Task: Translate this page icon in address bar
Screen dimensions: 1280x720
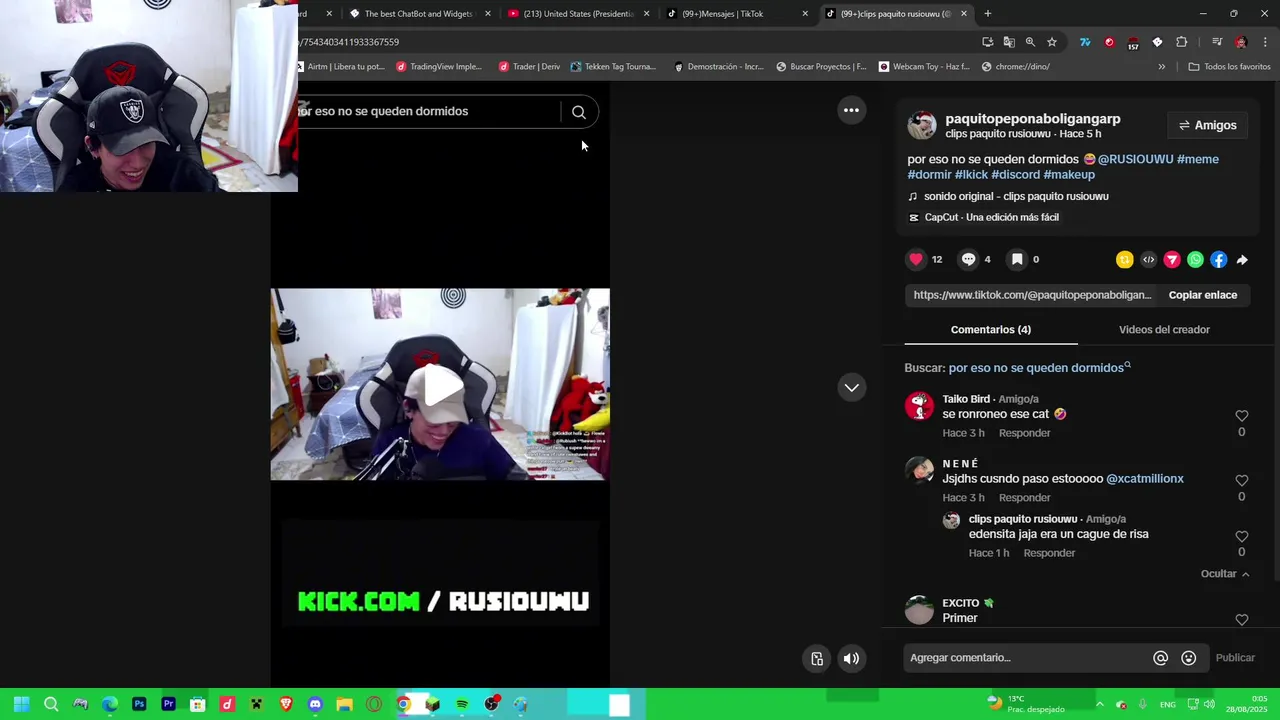Action: click(1008, 42)
